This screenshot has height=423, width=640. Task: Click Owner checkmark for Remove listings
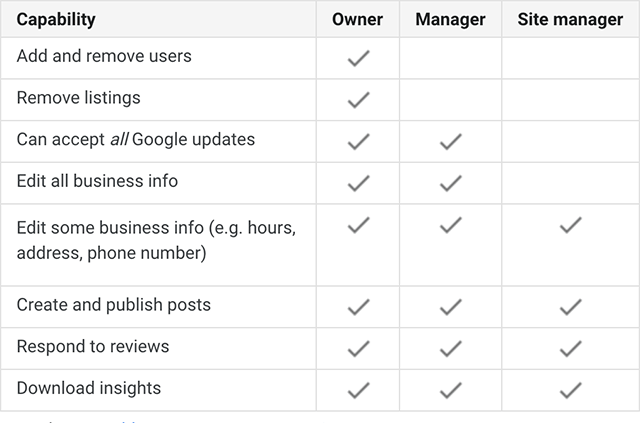pyautogui.click(x=358, y=100)
